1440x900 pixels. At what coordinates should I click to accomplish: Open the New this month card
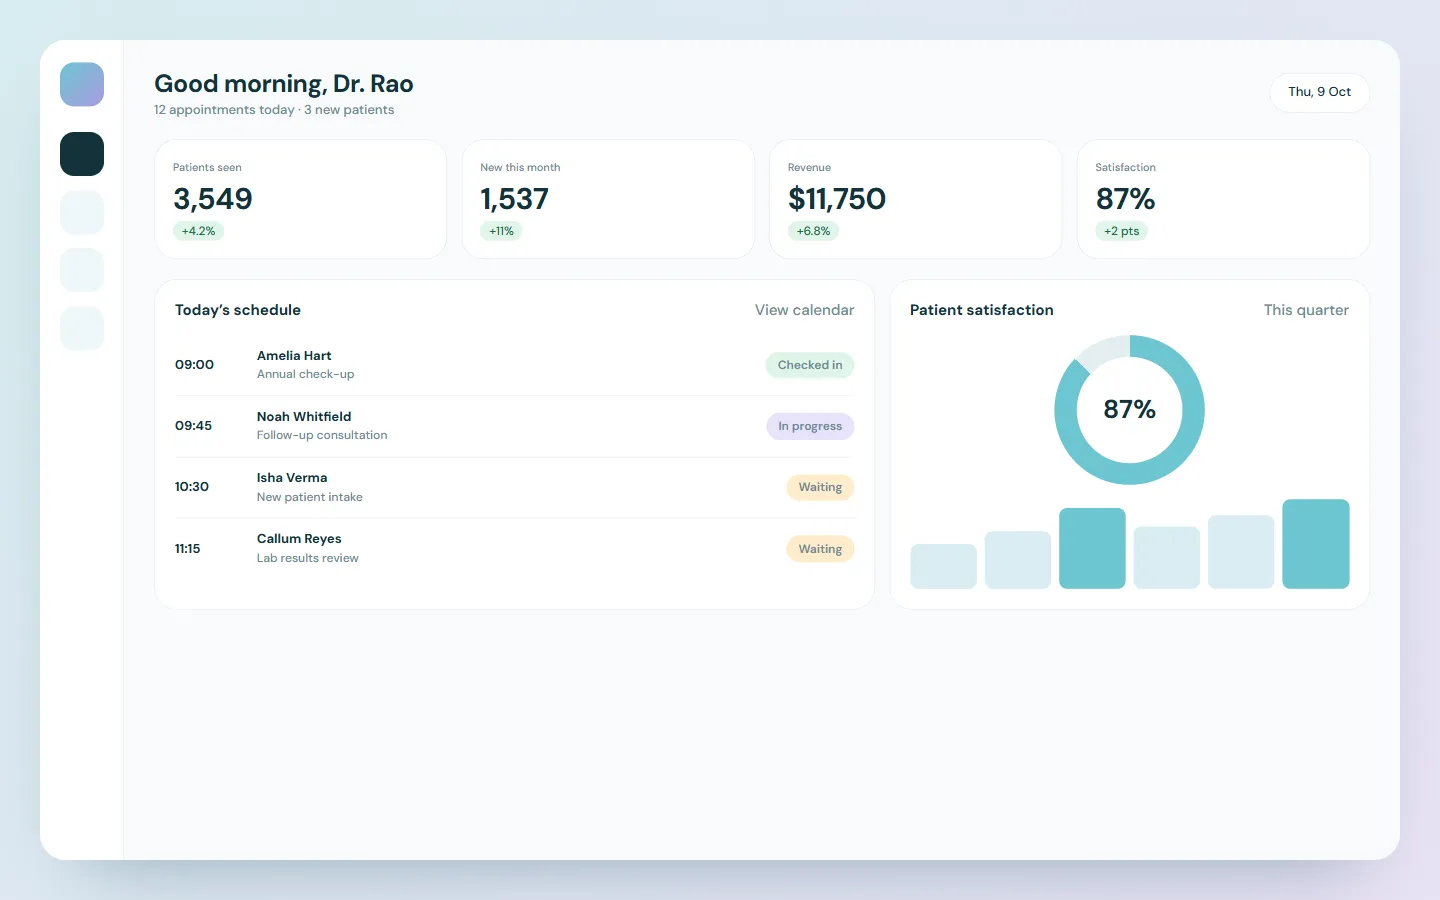(x=608, y=199)
